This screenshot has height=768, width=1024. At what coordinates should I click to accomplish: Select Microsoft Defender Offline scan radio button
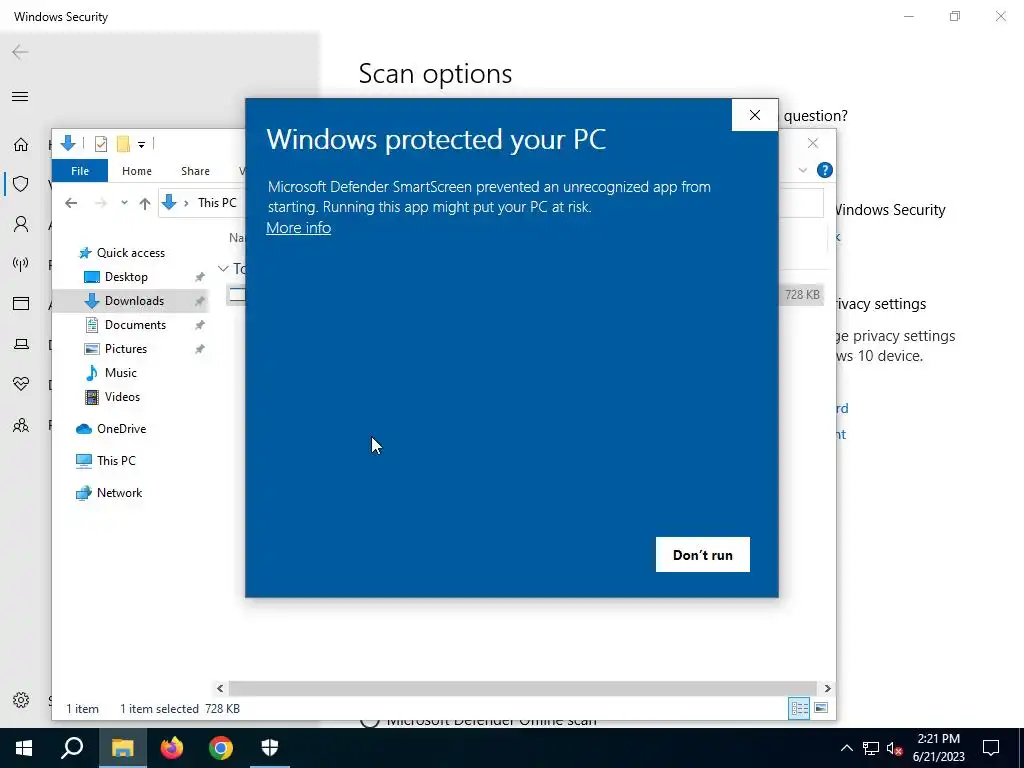pyautogui.click(x=370, y=721)
